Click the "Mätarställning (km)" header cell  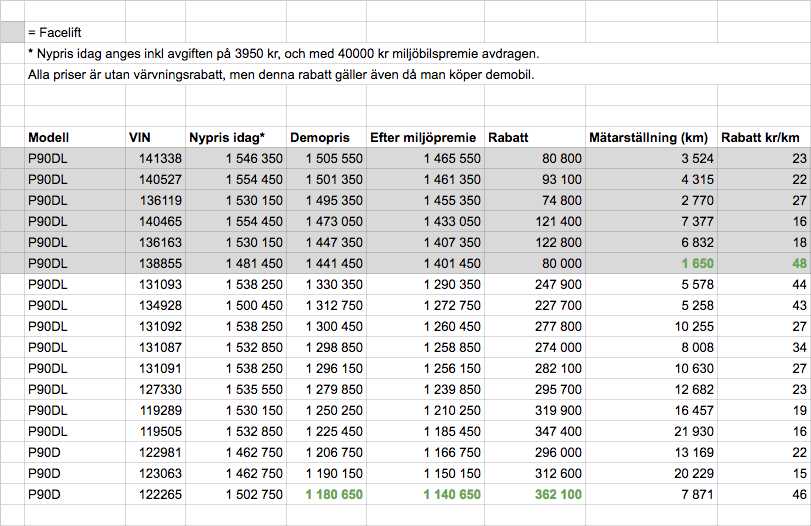(x=650, y=138)
